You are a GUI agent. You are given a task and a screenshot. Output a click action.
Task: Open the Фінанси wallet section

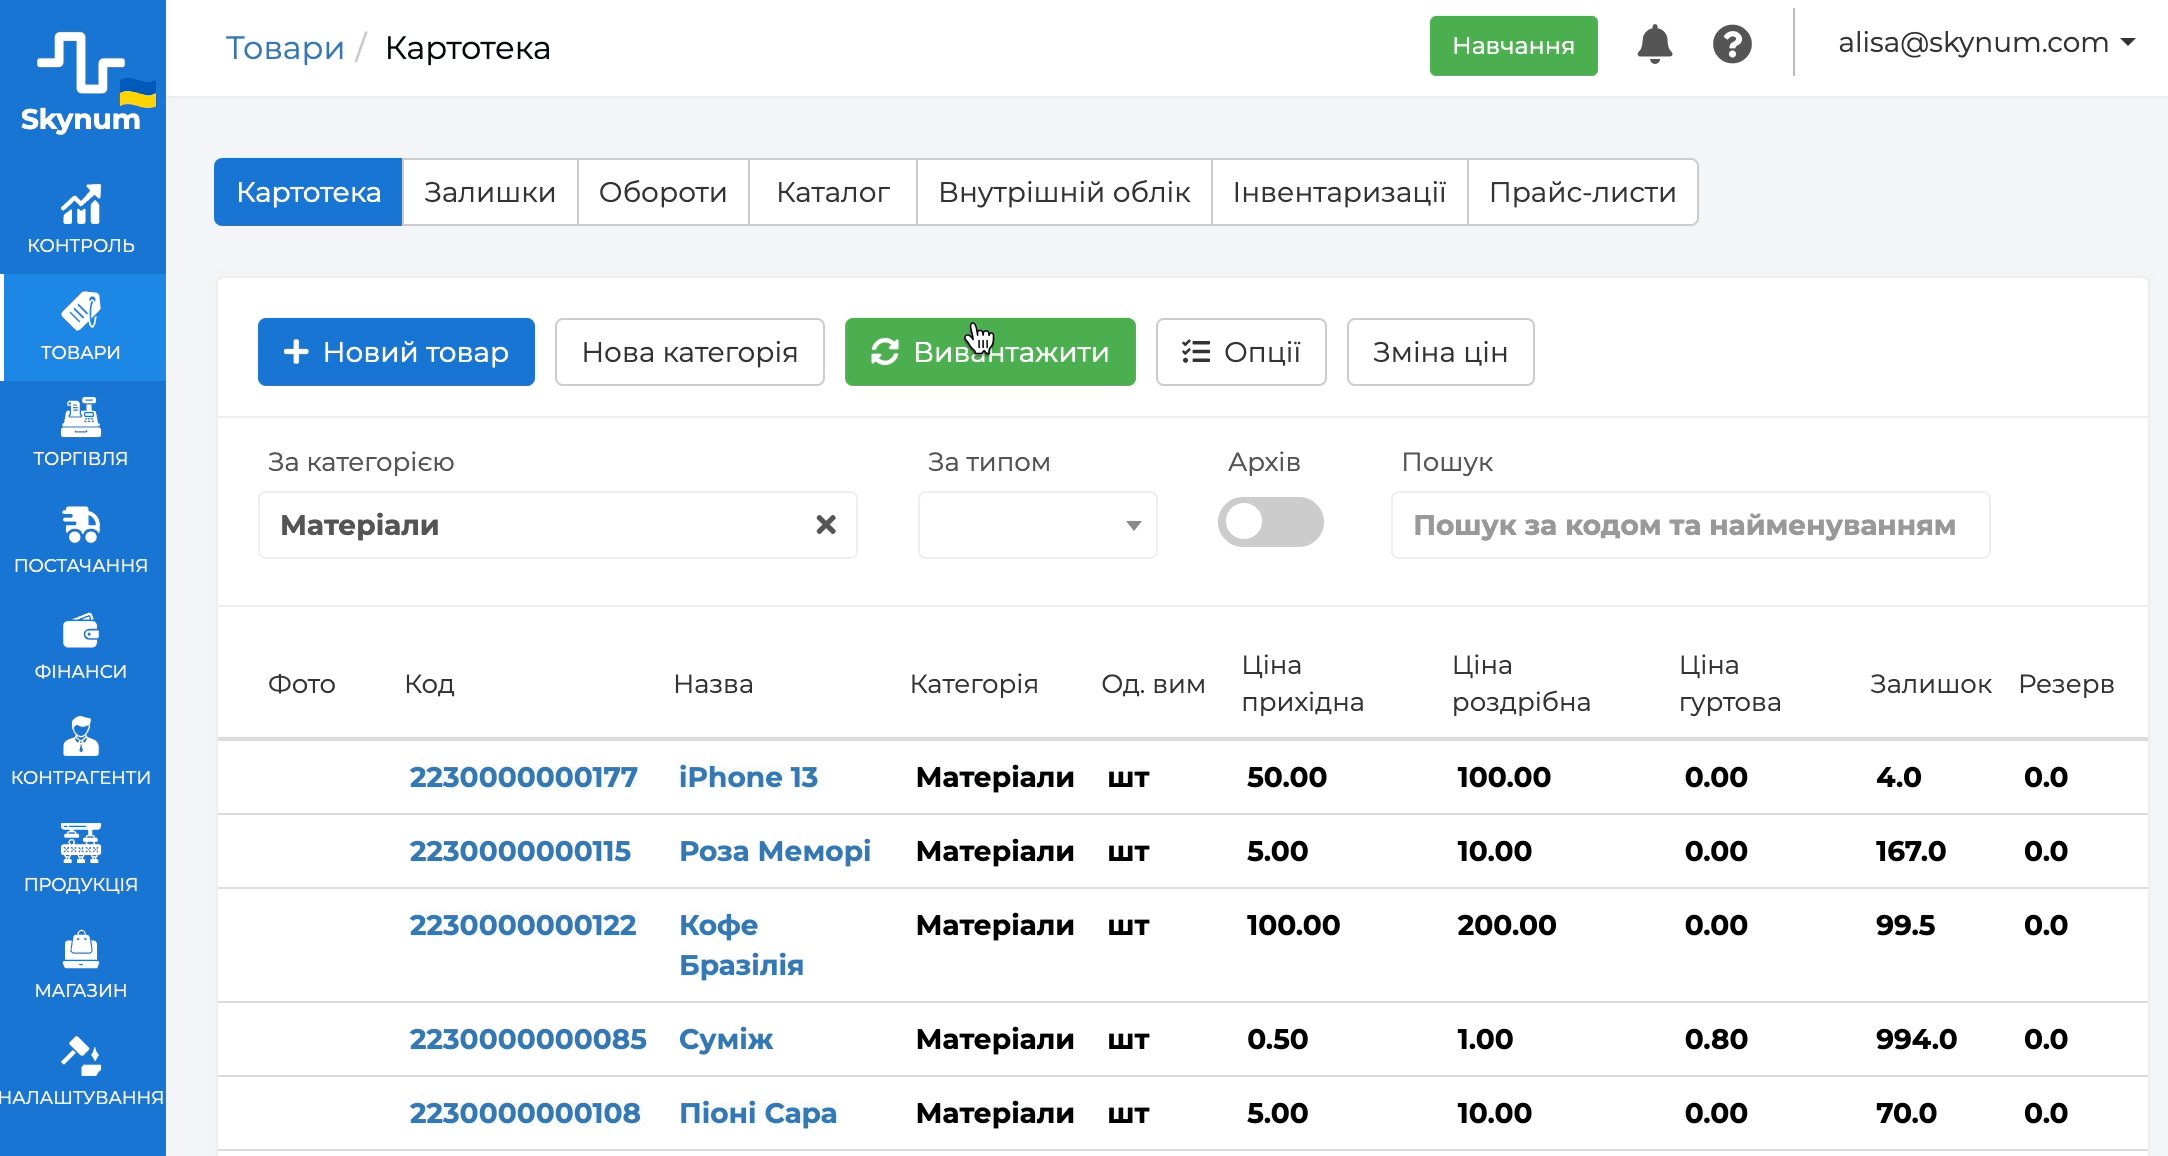(x=81, y=646)
